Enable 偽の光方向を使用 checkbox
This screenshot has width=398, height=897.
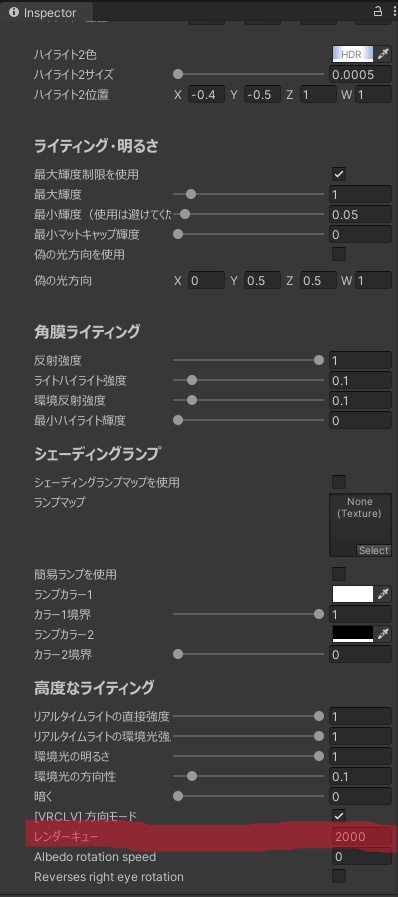(339, 254)
